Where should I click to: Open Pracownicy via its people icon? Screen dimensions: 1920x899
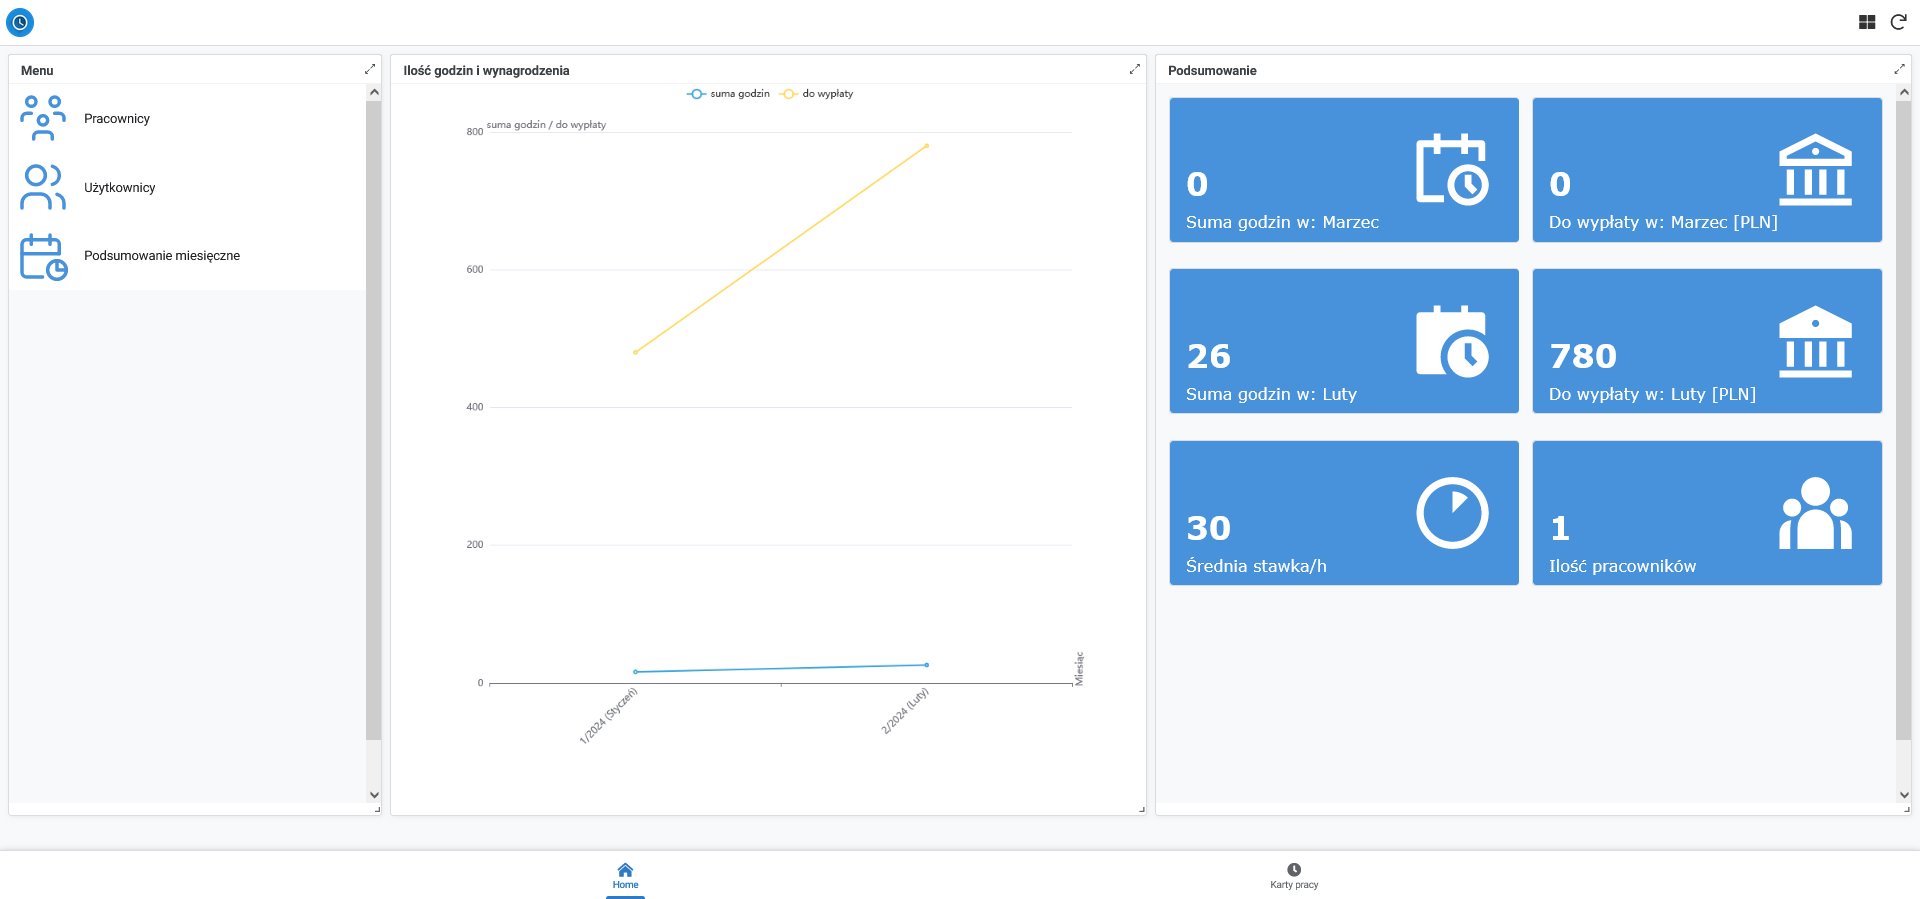coord(43,118)
